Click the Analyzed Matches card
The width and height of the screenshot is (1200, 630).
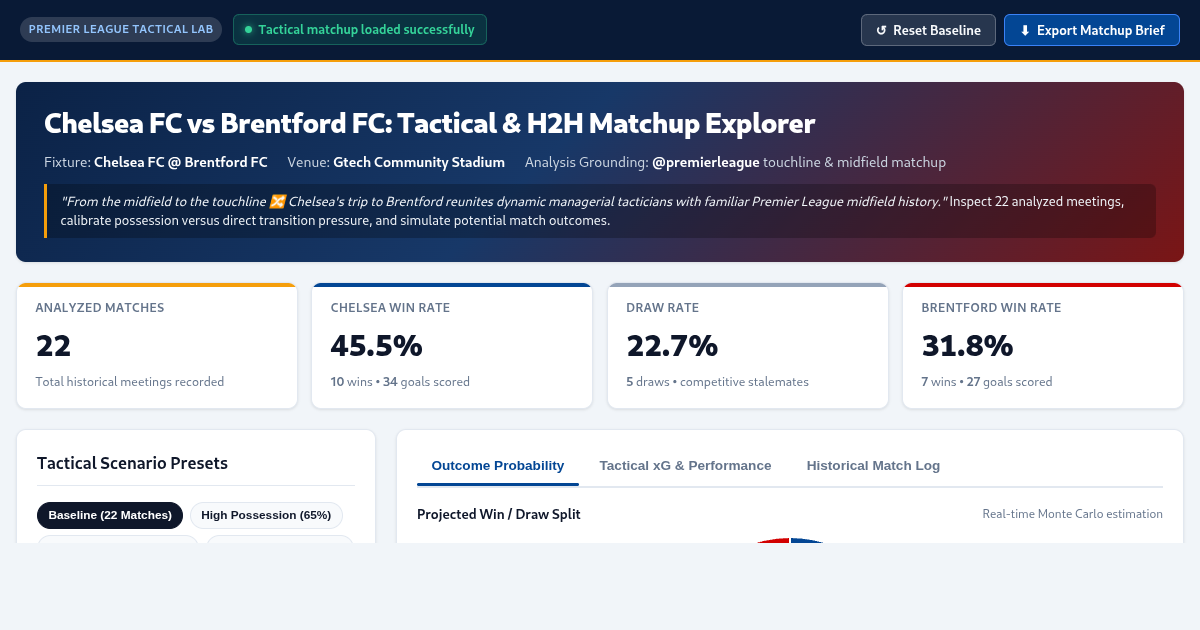coord(157,346)
